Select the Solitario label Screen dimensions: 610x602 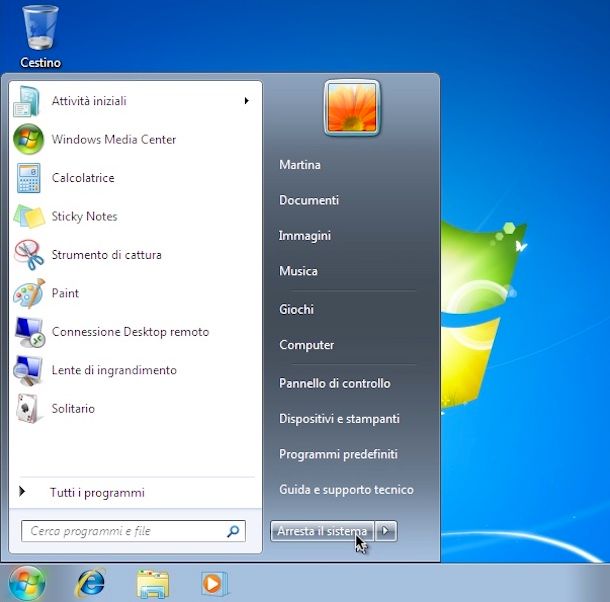pos(73,409)
